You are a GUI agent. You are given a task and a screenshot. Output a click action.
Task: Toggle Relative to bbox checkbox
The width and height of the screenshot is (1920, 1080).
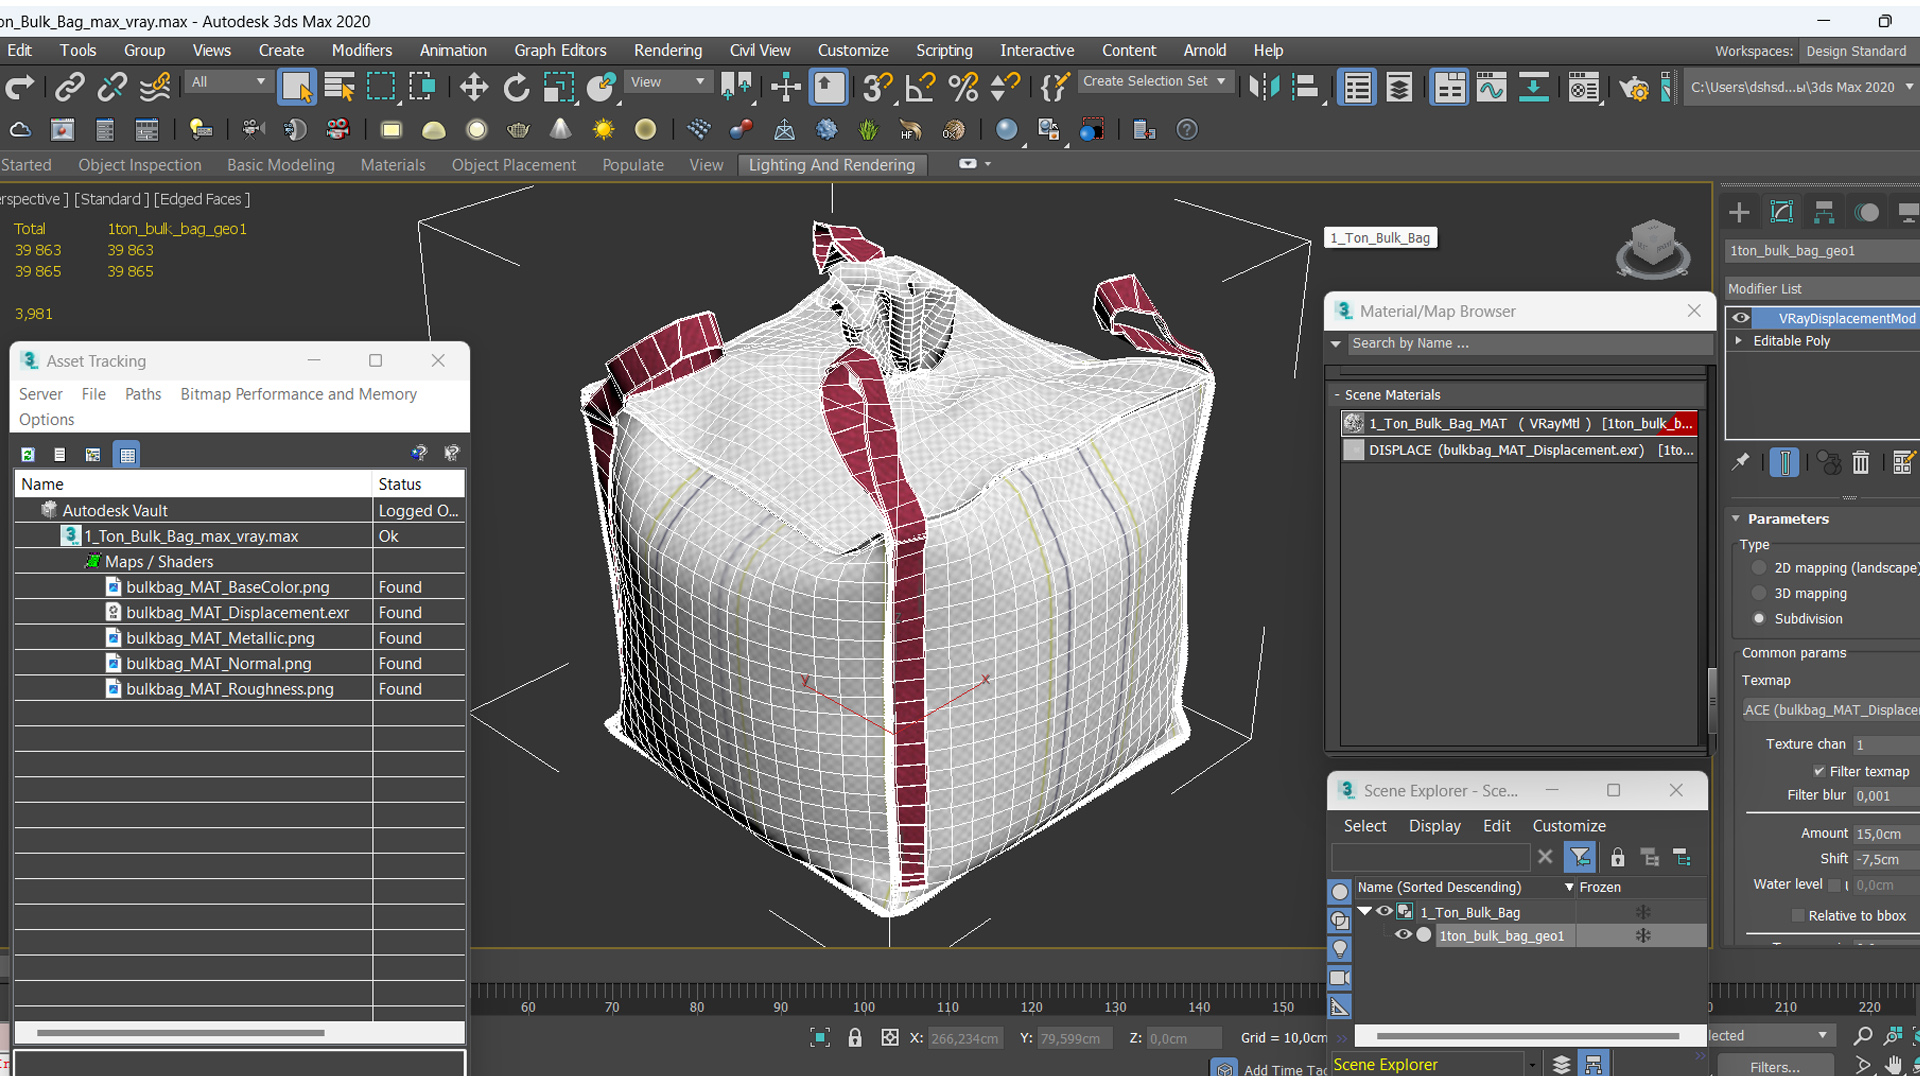[x=1798, y=916]
